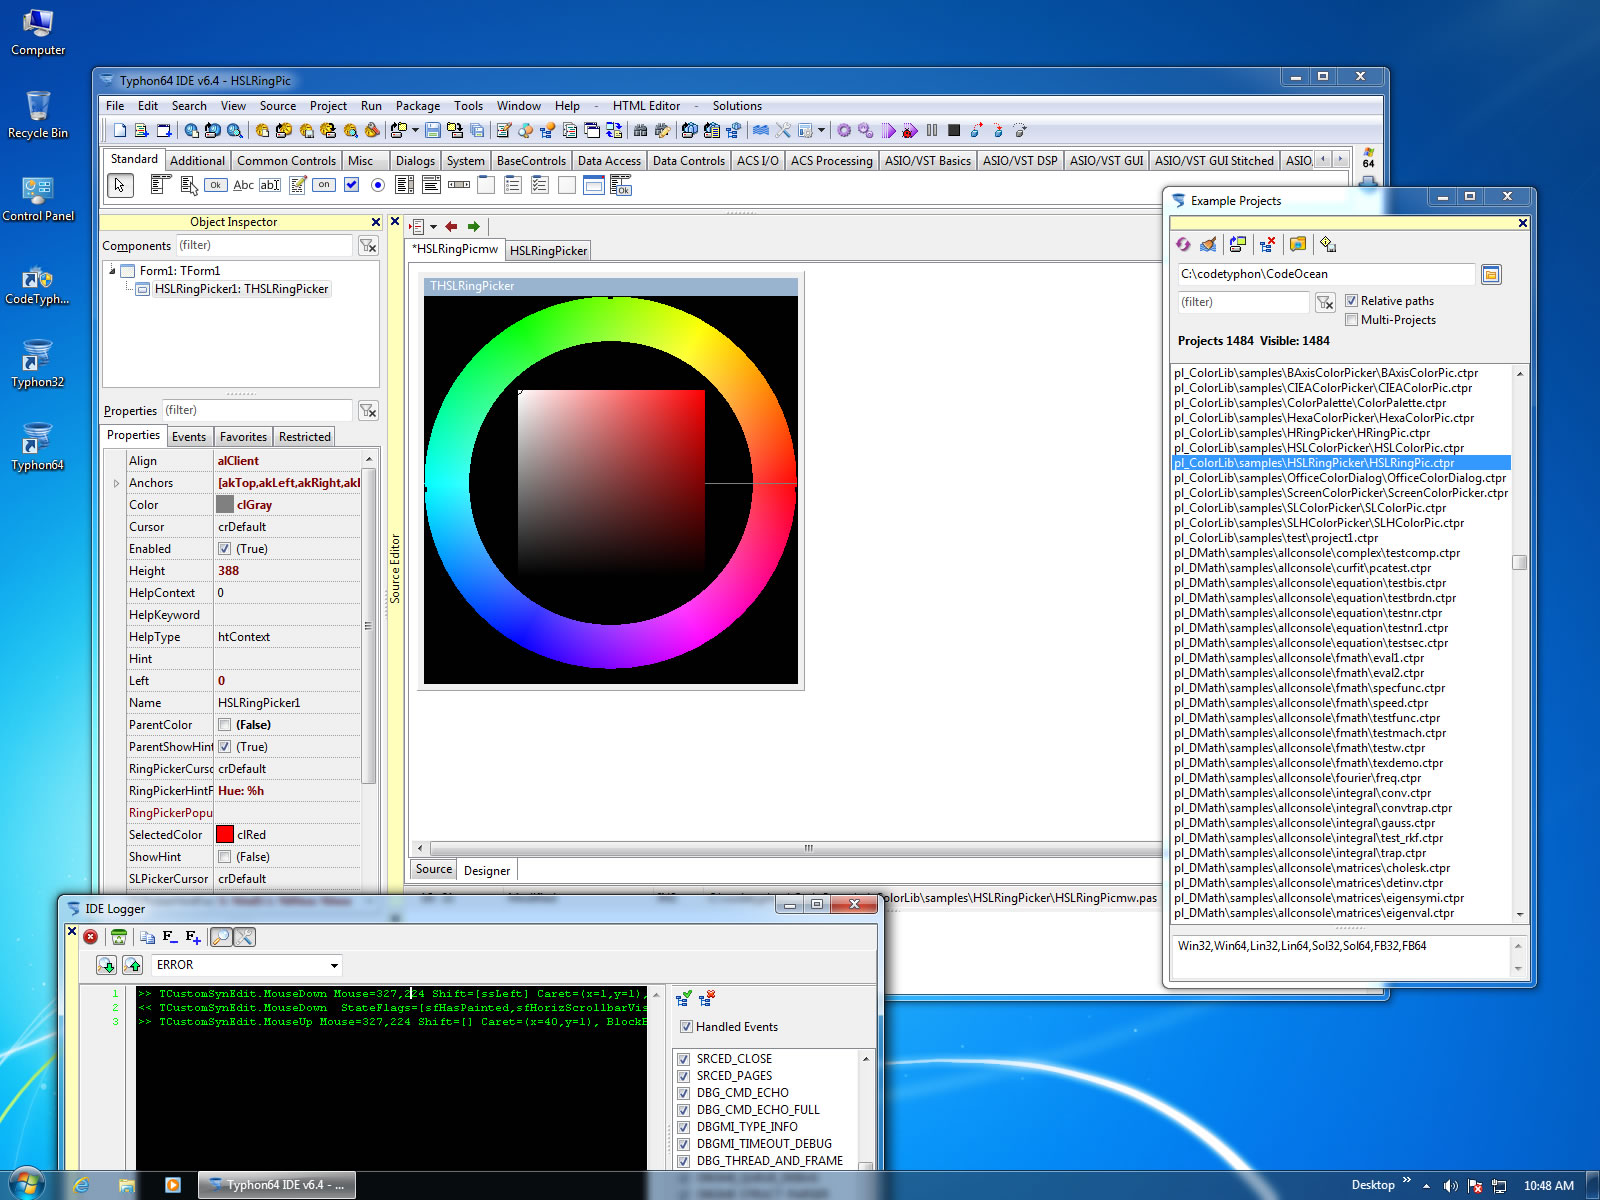
Task: Open the Project menu
Action: (328, 106)
